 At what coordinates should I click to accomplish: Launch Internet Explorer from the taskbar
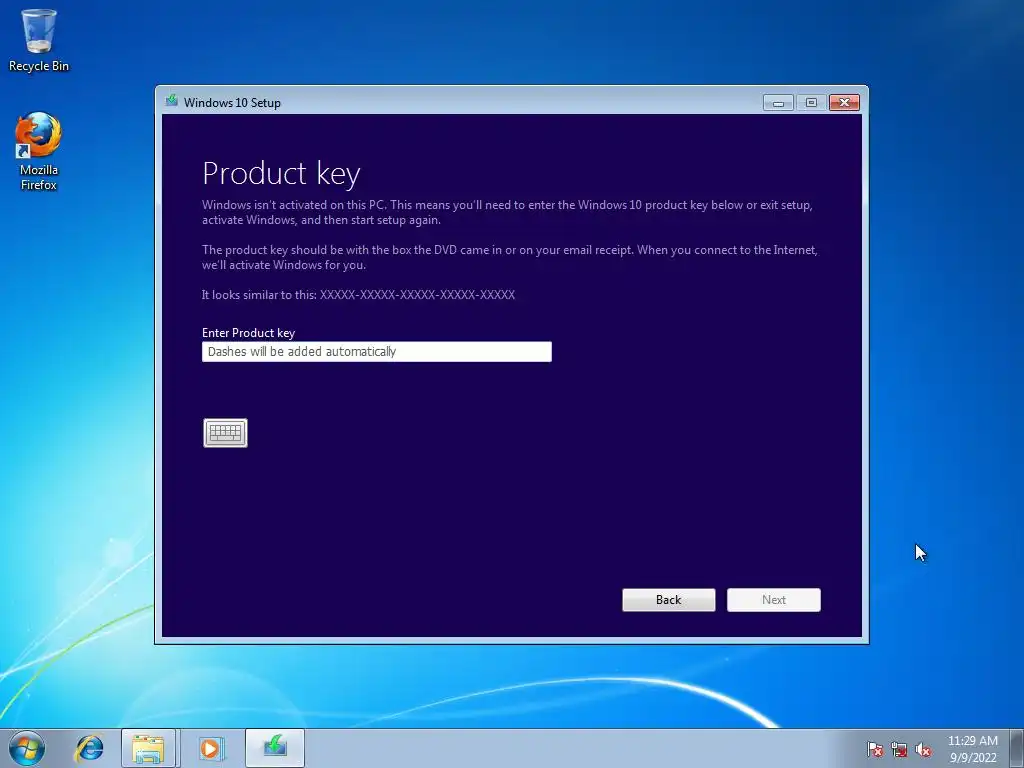[89, 748]
